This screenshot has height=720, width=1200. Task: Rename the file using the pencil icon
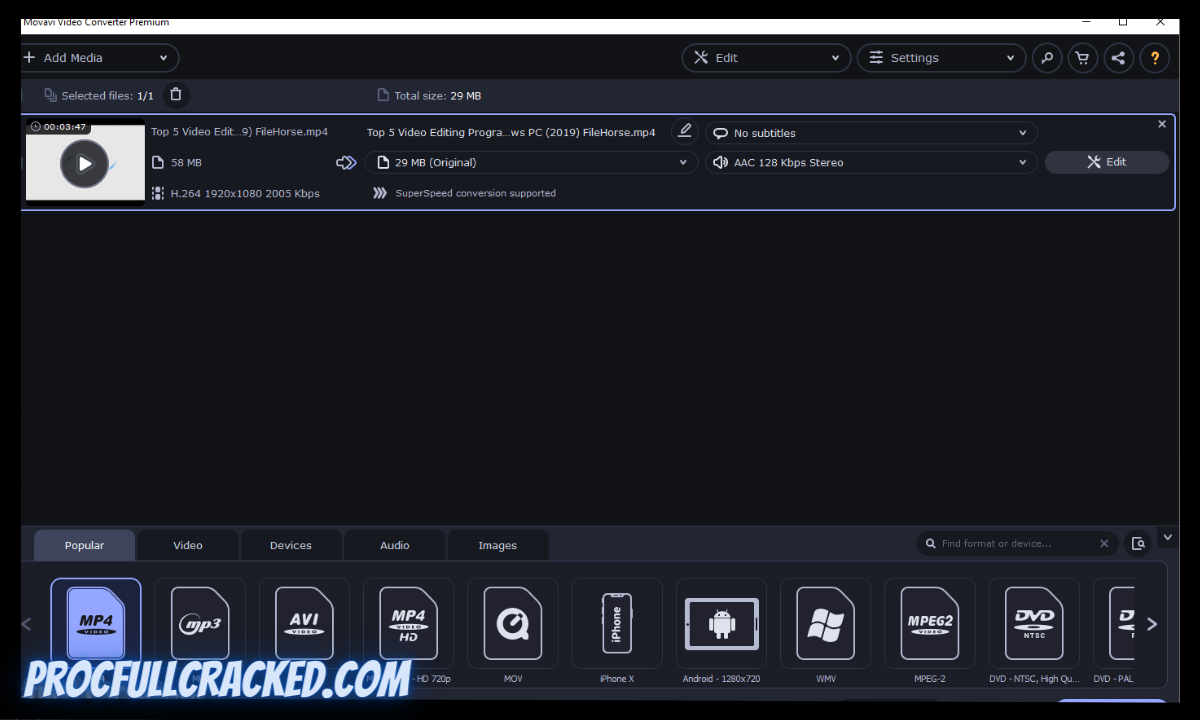click(684, 131)
